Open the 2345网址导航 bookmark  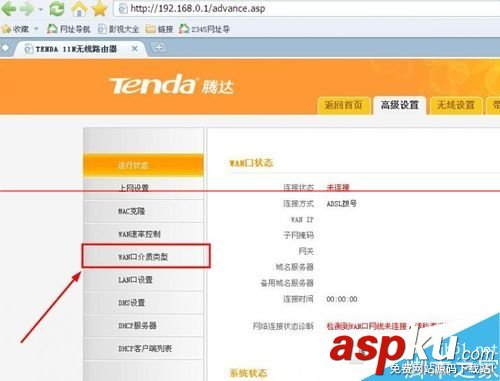[x=204, y=29]
